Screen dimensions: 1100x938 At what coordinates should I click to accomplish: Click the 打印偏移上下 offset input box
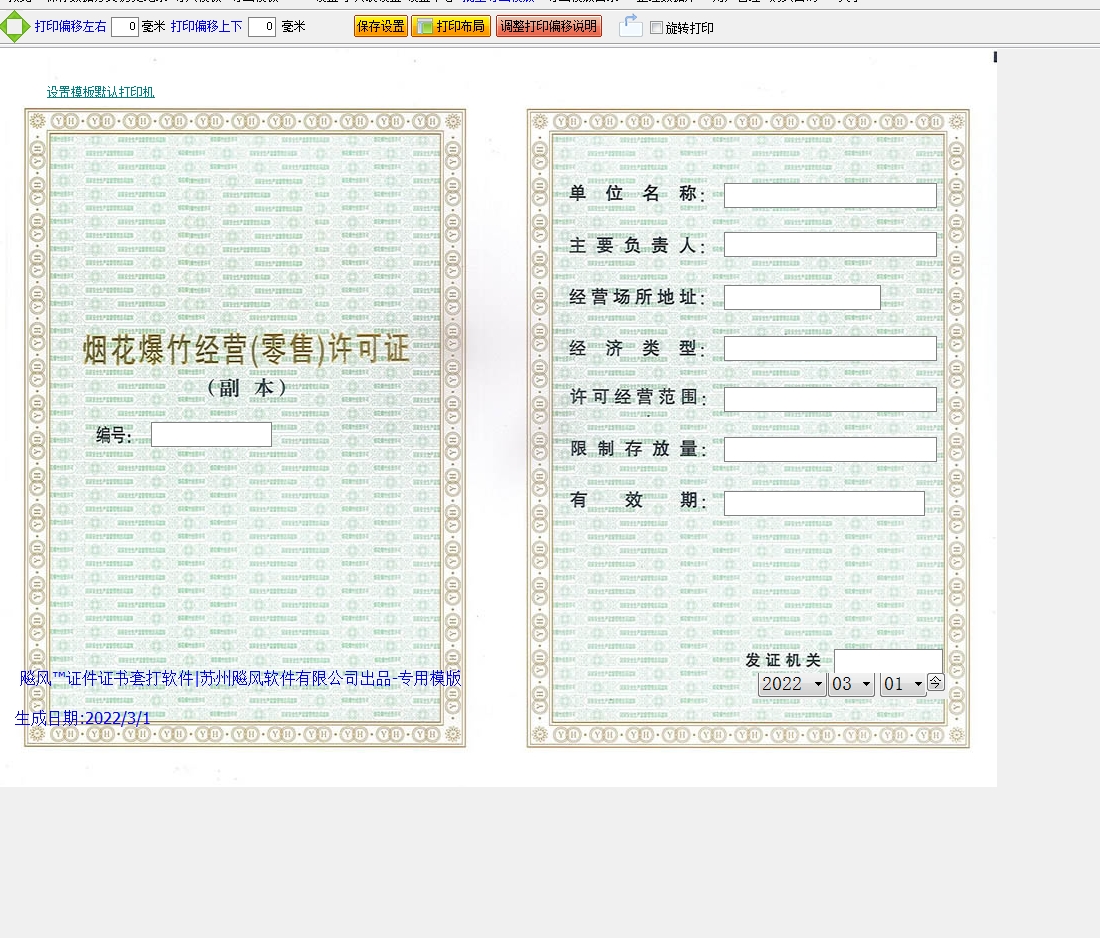[262, 27]
